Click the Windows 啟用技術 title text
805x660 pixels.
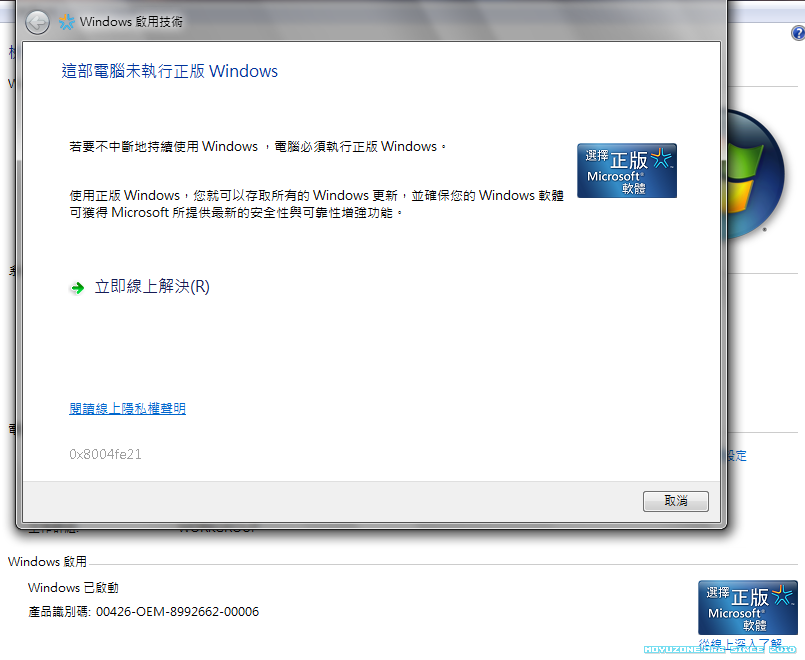point(131,22)
